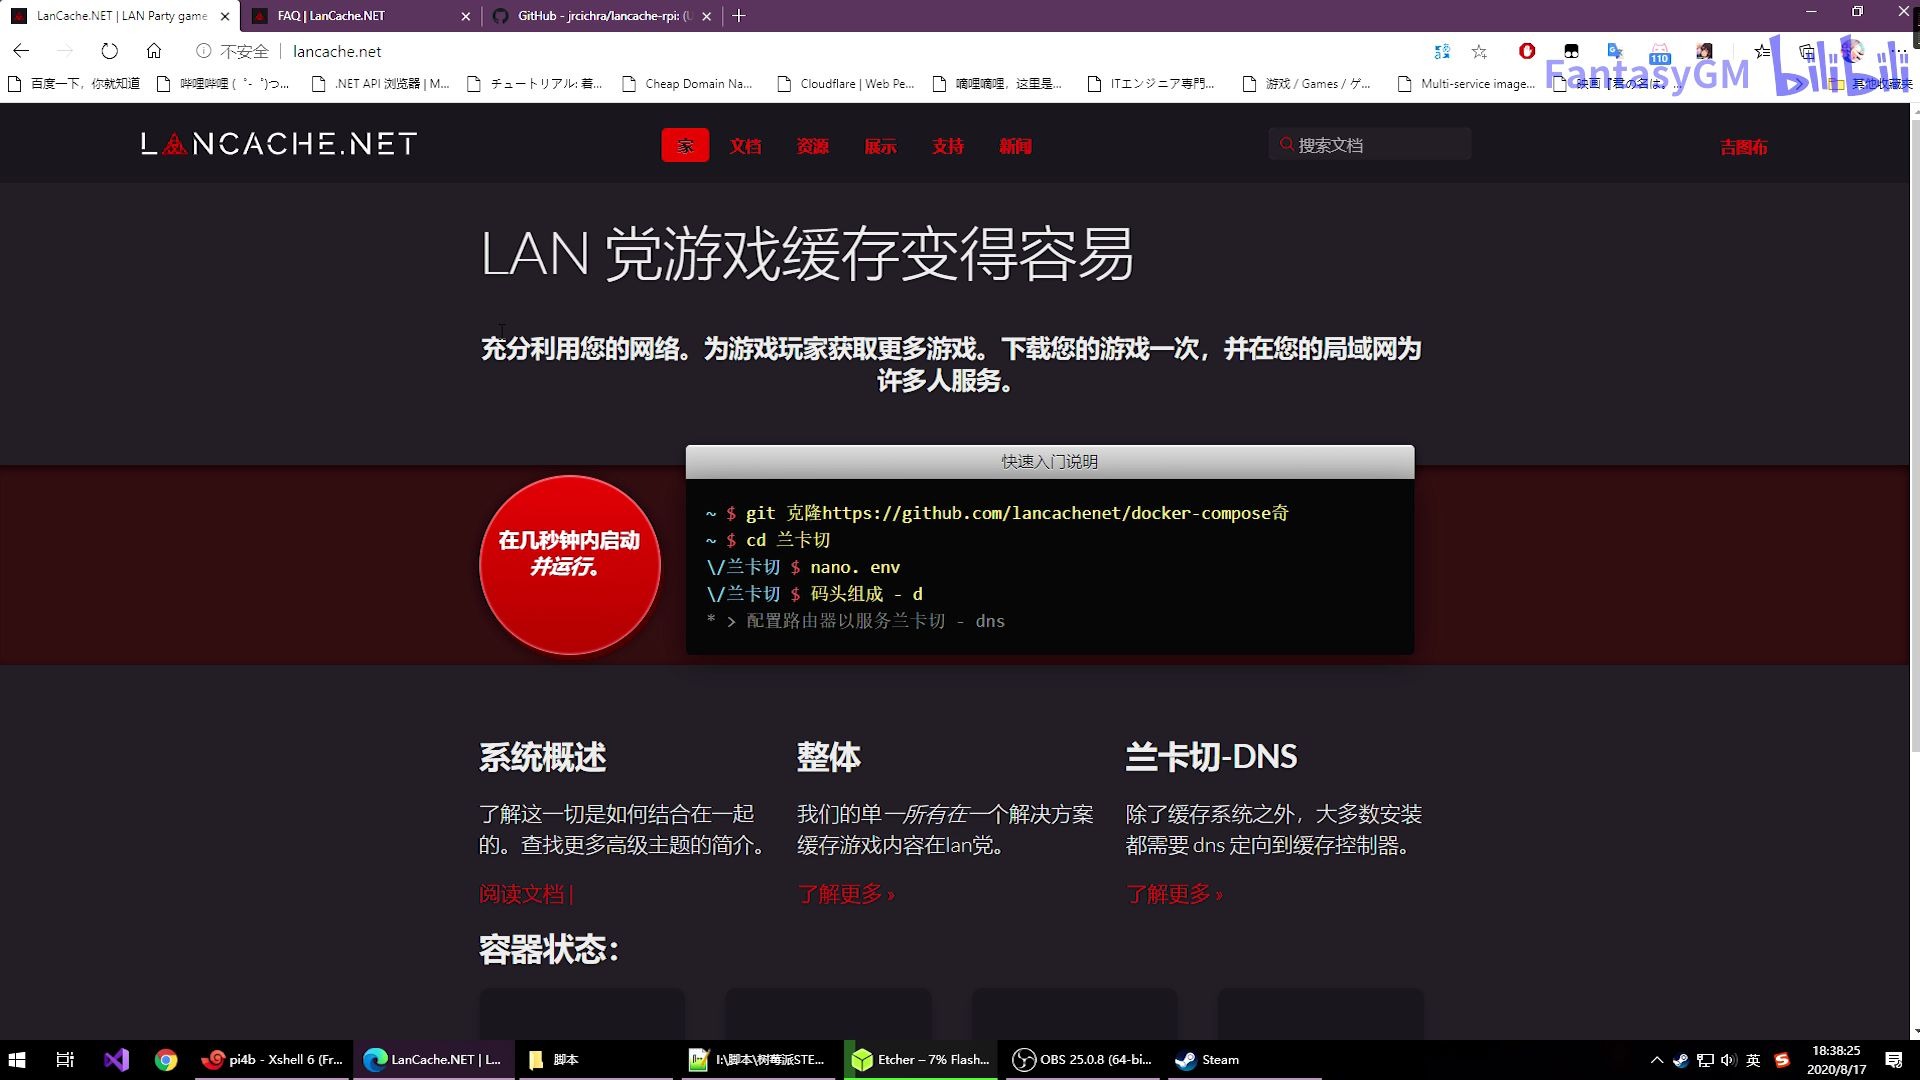Open Google Chrome from the taskbar
1920x1080 pixels.
(x=166, y=1060)
